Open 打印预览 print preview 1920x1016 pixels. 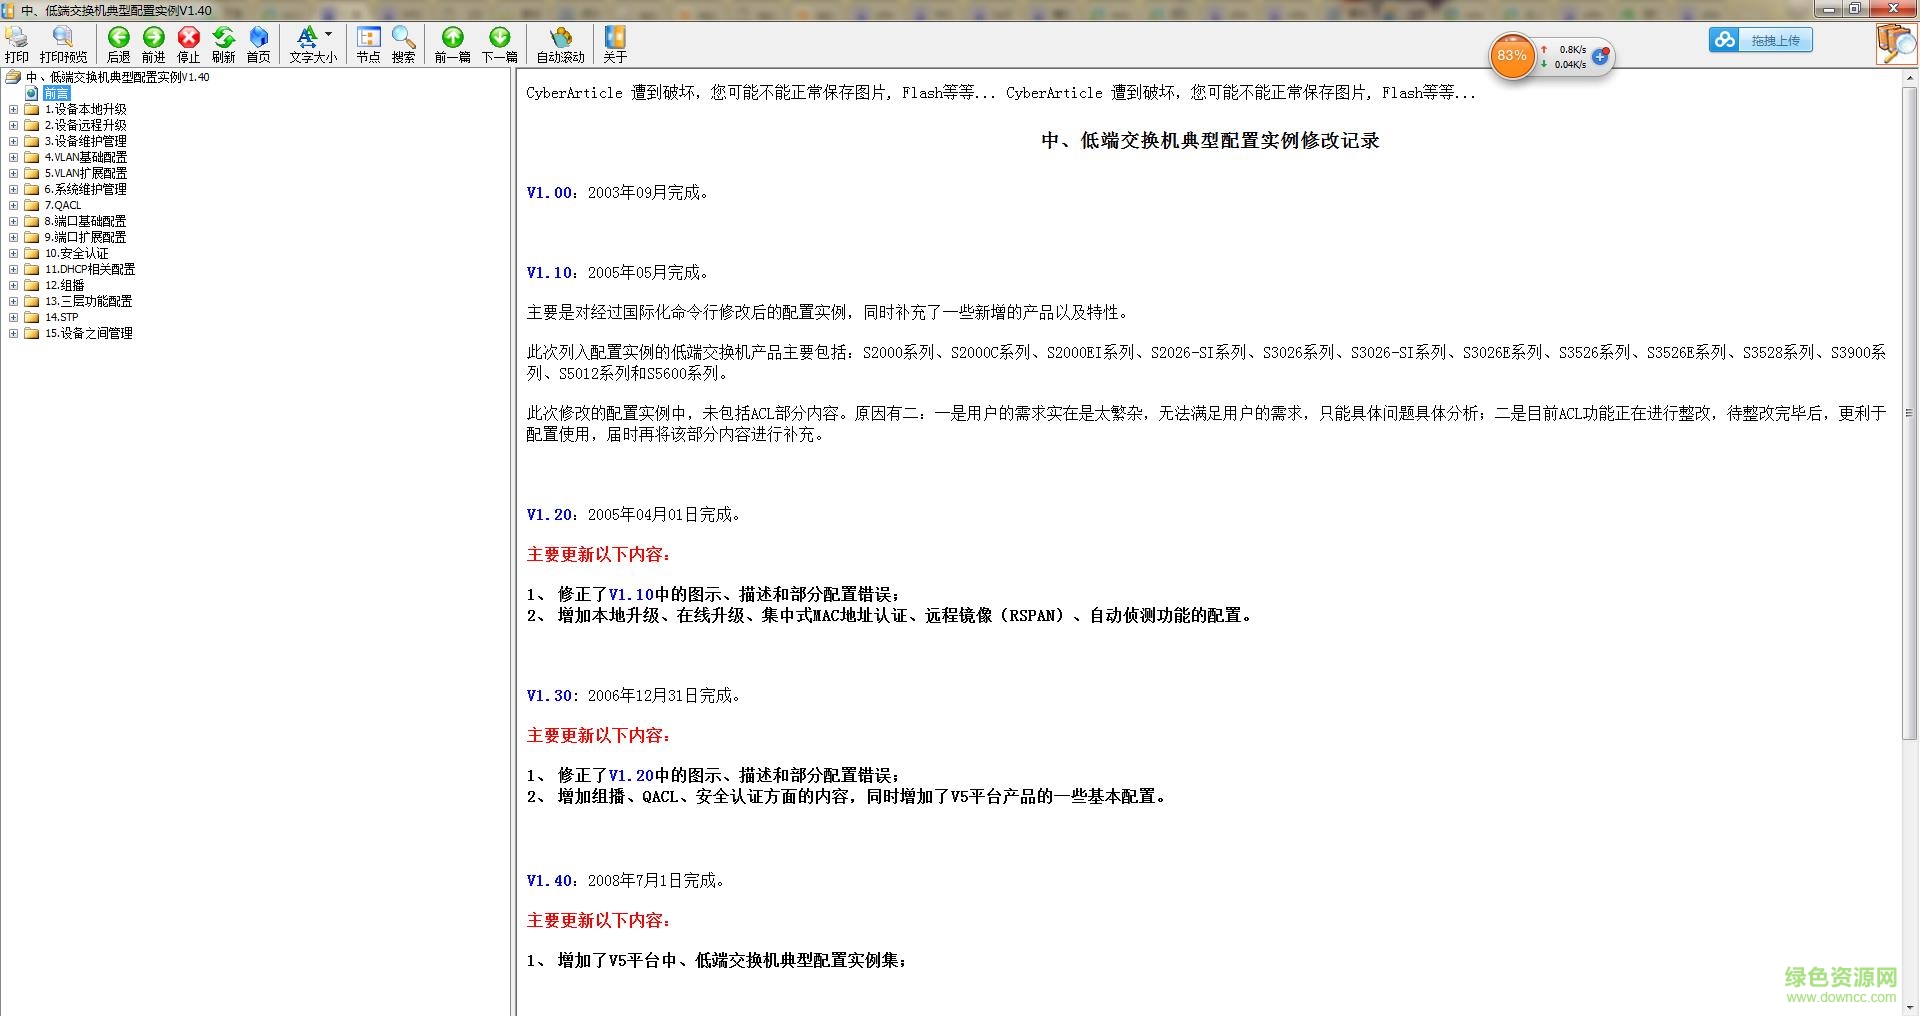61,44
